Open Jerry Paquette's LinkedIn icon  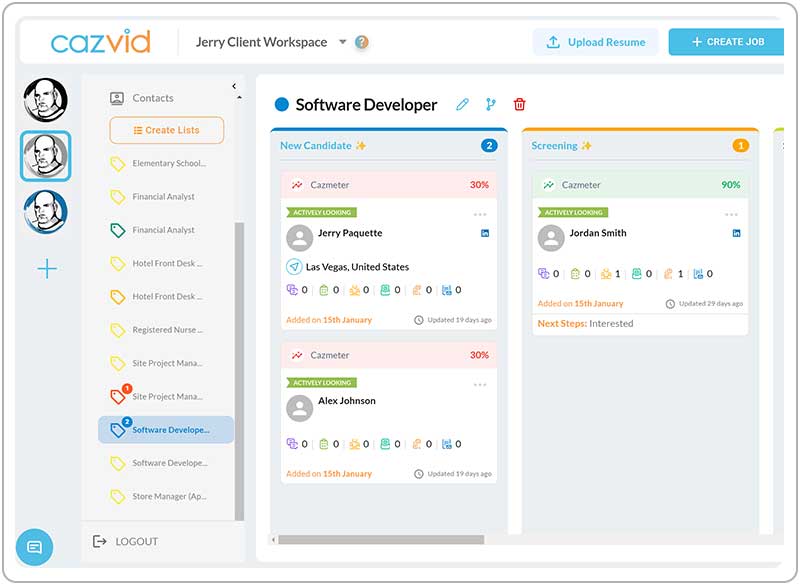click(485, 233)
